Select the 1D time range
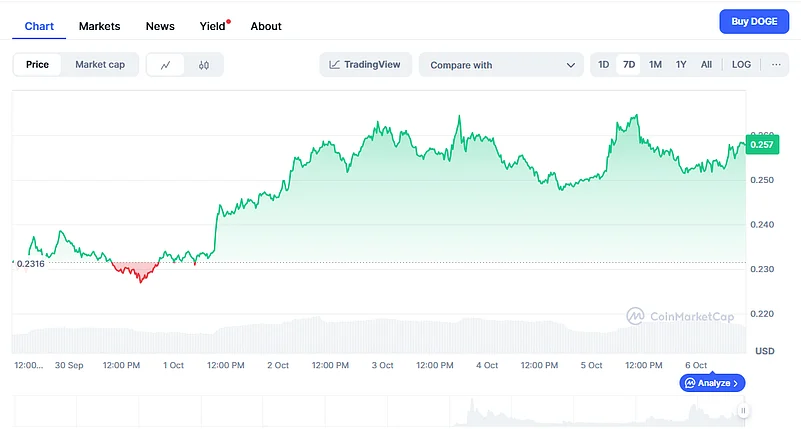The image size is (801, 429). pyautogui.click(x=604, y=65)
